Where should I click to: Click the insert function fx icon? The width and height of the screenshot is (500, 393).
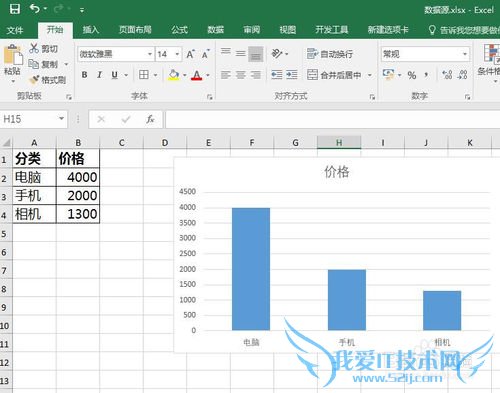[150, 119]
